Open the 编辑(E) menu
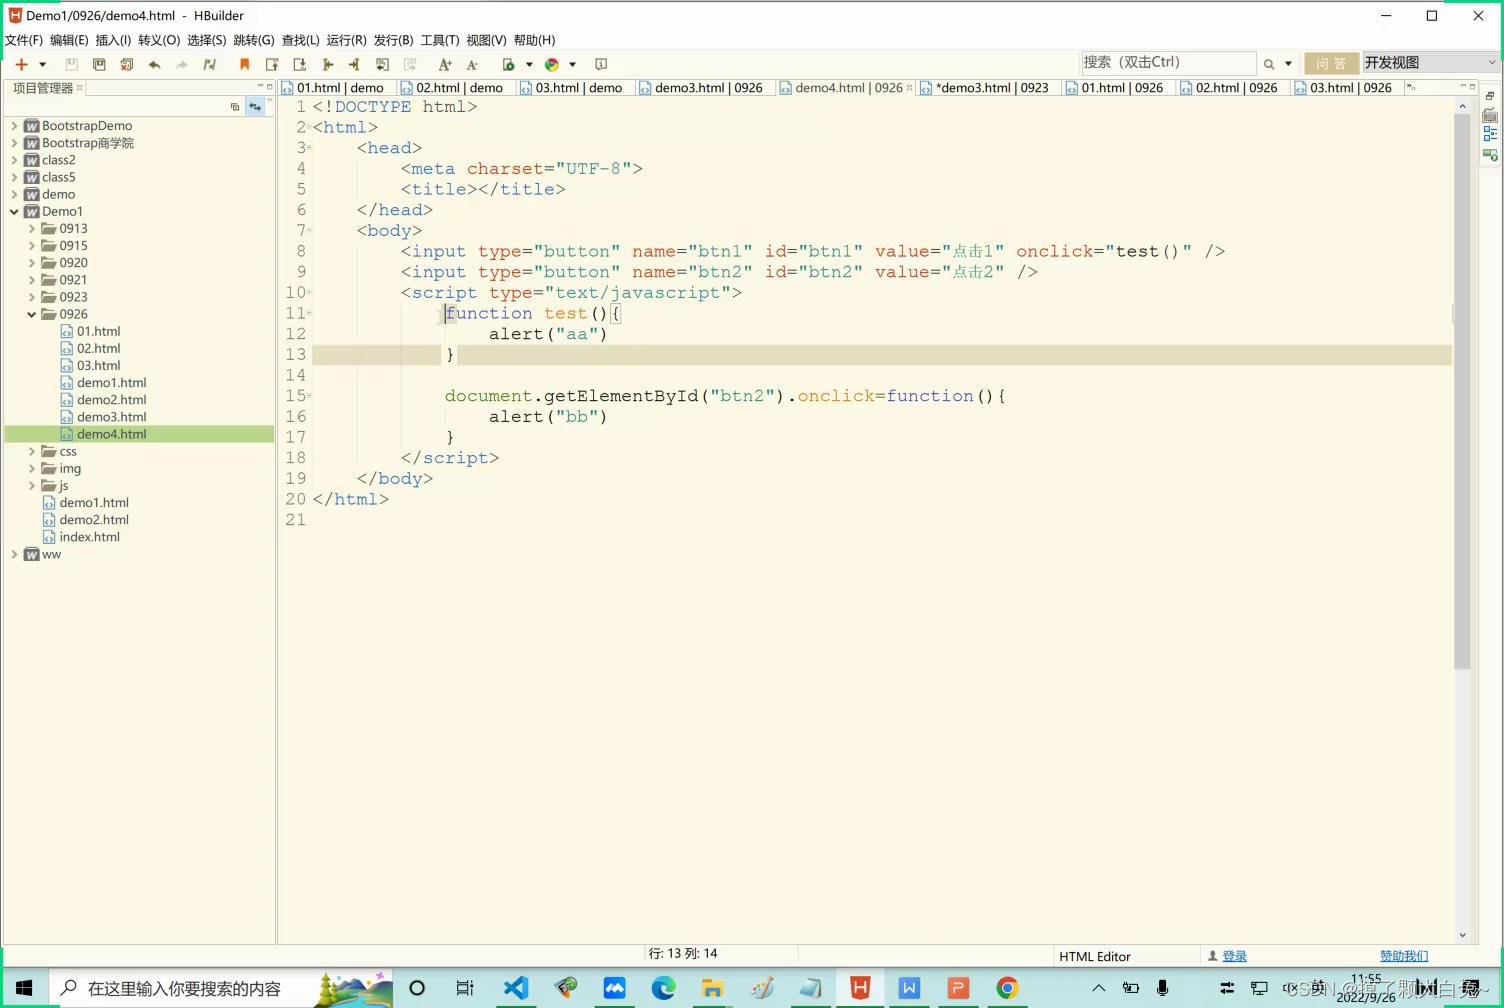 69,40
